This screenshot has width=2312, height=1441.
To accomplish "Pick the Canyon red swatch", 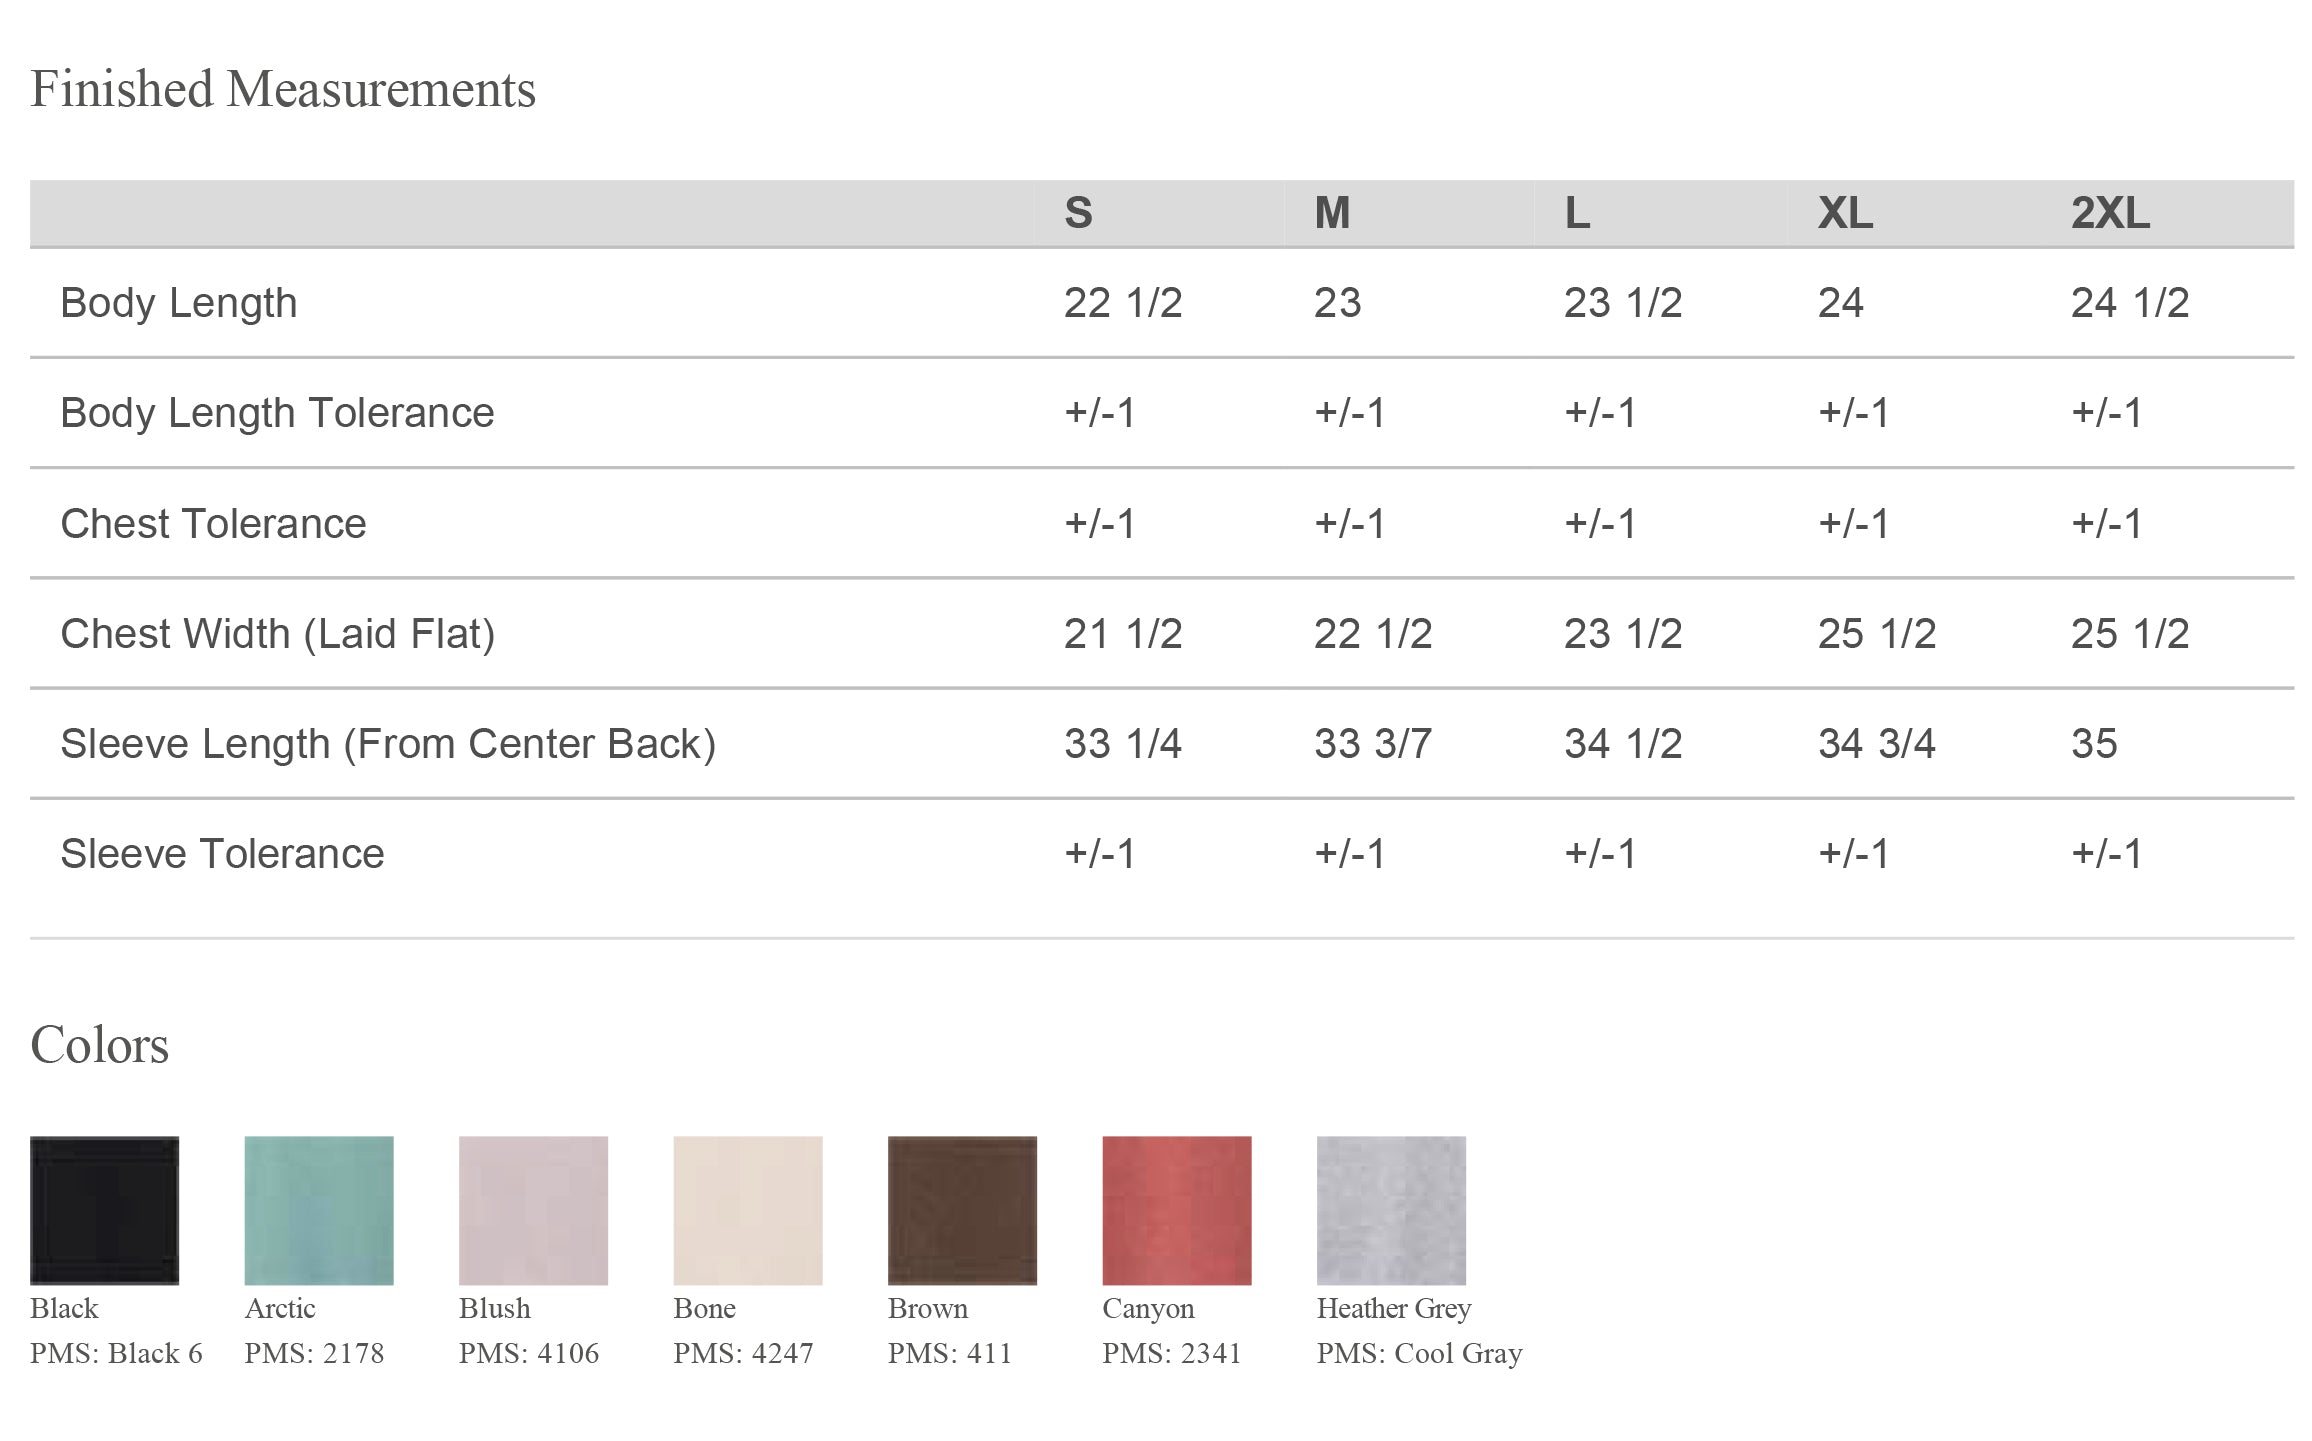I will click(1177, 1210).
